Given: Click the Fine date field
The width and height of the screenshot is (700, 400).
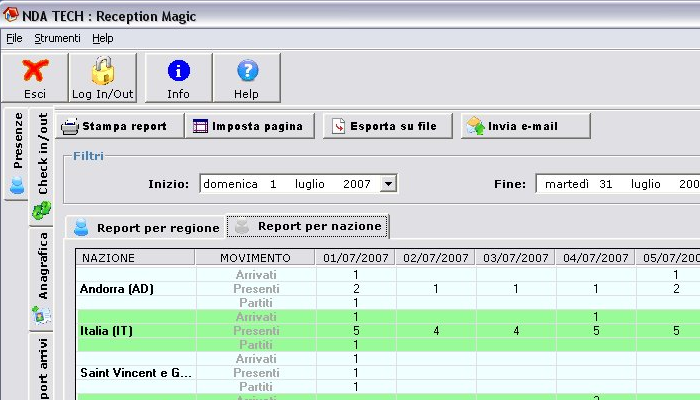Looking at the screenshot, I should 617,184.
